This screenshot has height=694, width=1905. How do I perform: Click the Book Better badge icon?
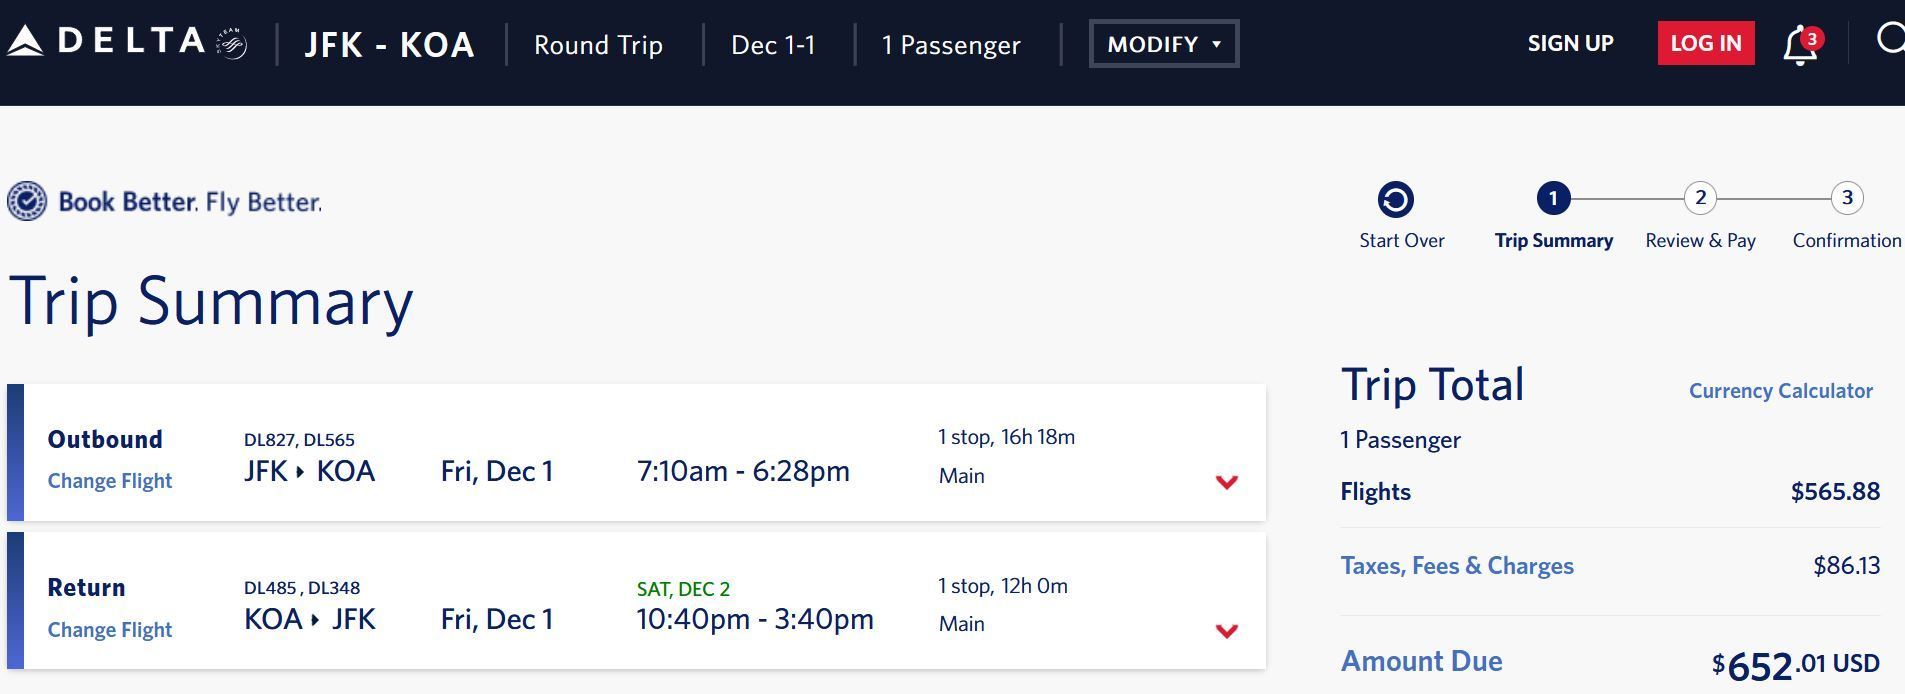pyautogui.click(x=27, y=201)
